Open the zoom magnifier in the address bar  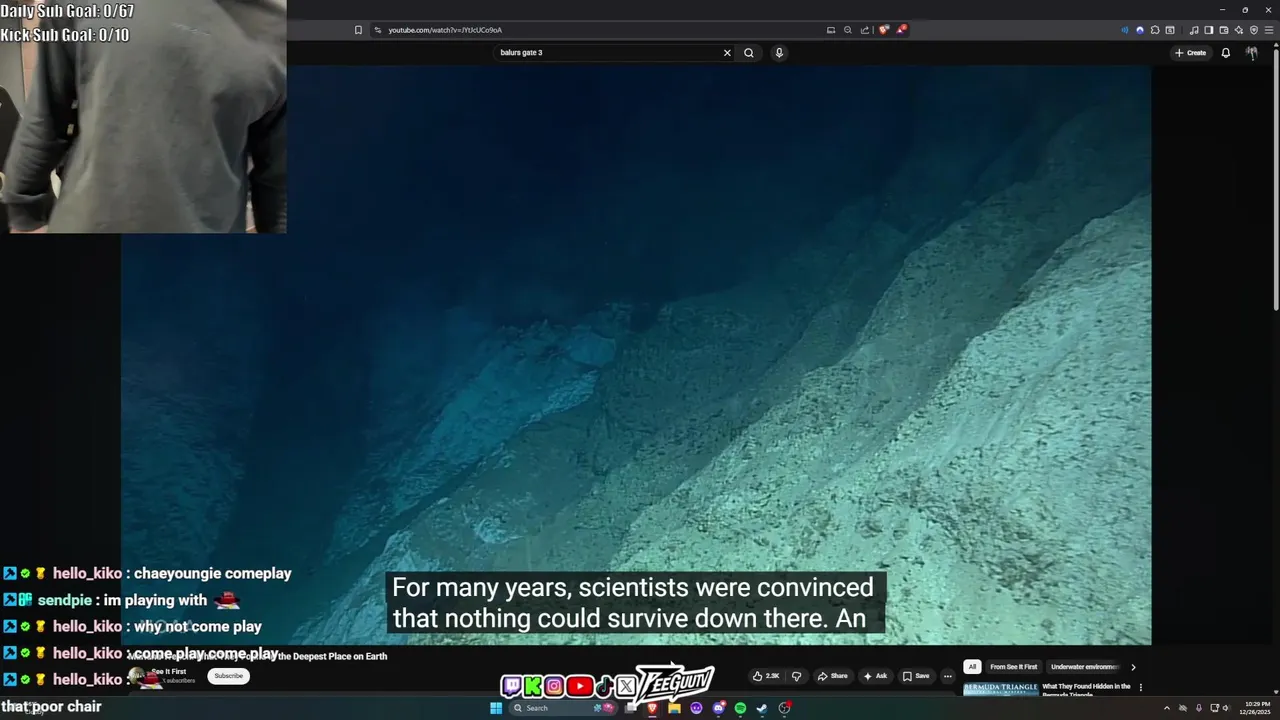pyautogui.click(x=848, y=30)
